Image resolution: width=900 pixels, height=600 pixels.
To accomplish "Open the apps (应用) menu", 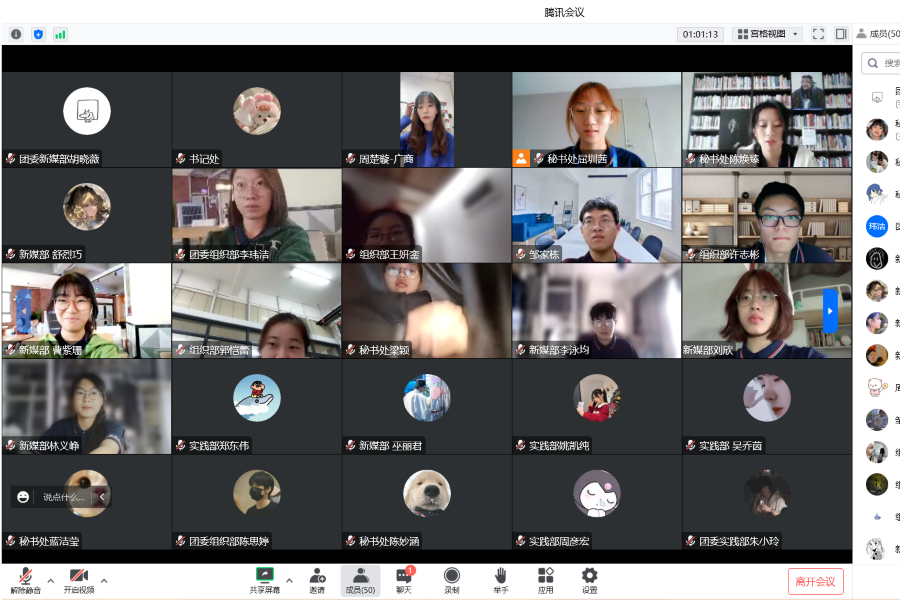I will (545, 579).
